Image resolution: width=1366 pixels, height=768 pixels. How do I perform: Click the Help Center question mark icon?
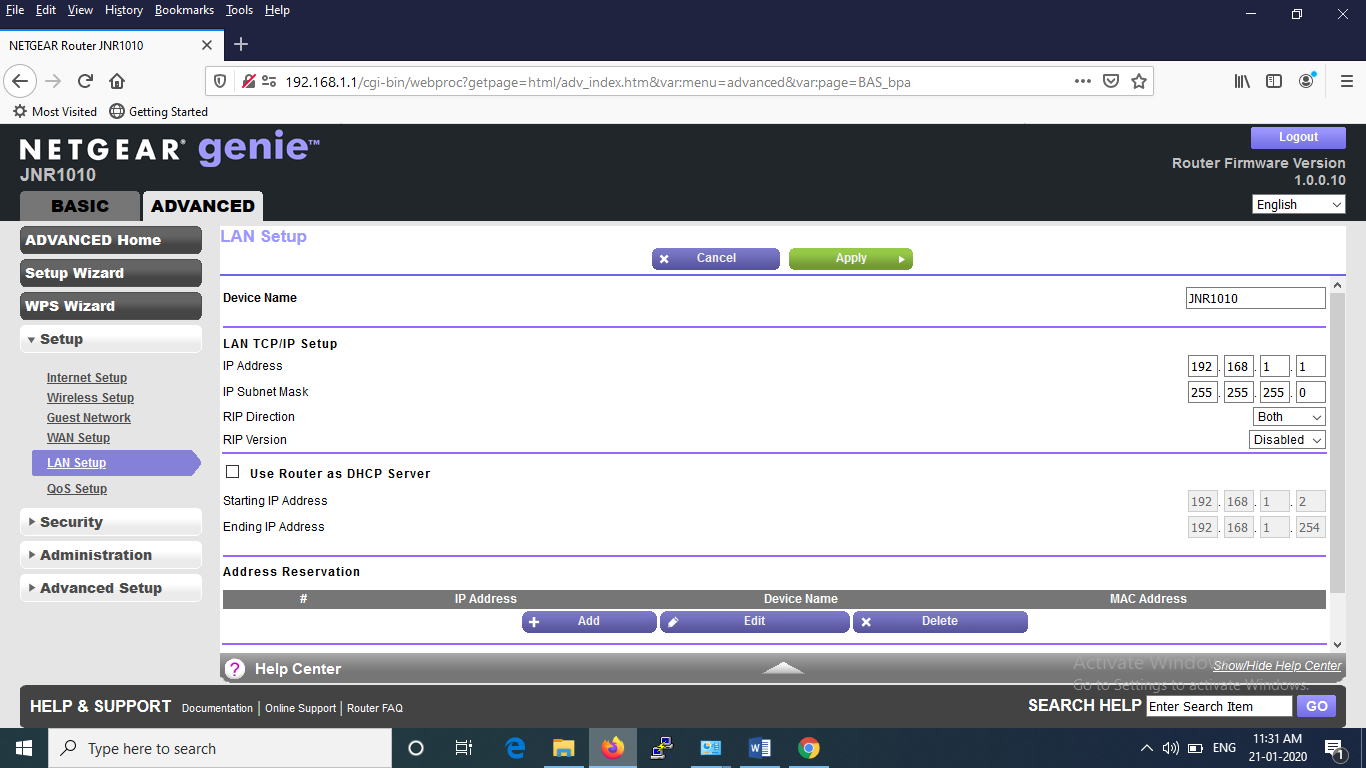point(235,669)
